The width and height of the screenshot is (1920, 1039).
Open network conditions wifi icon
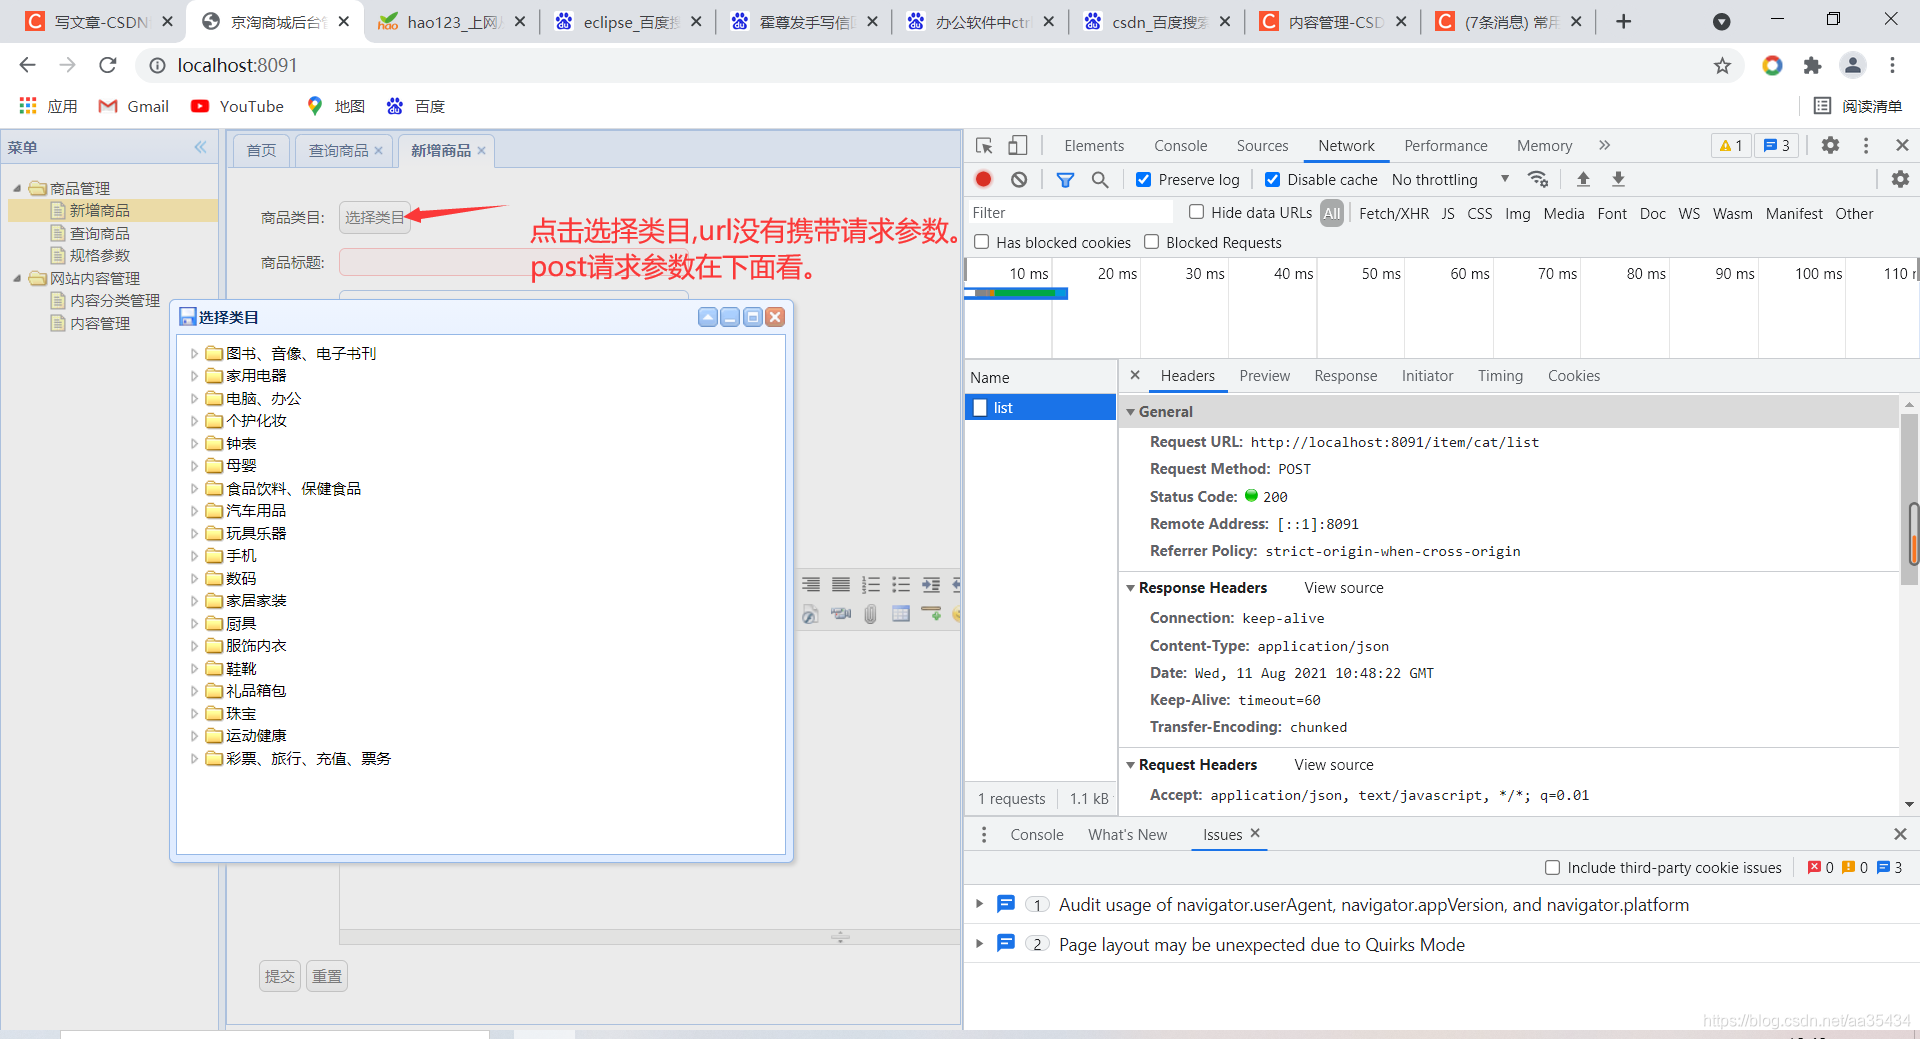pyautogui.click(x=1538, y=179)
